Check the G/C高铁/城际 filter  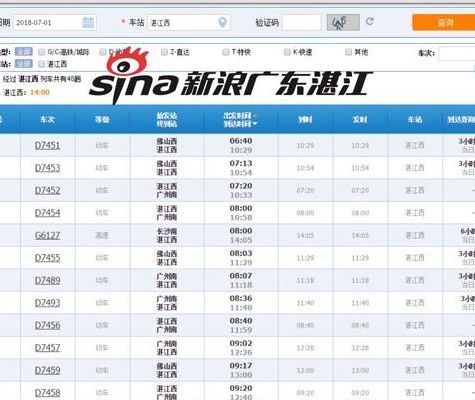42,52
